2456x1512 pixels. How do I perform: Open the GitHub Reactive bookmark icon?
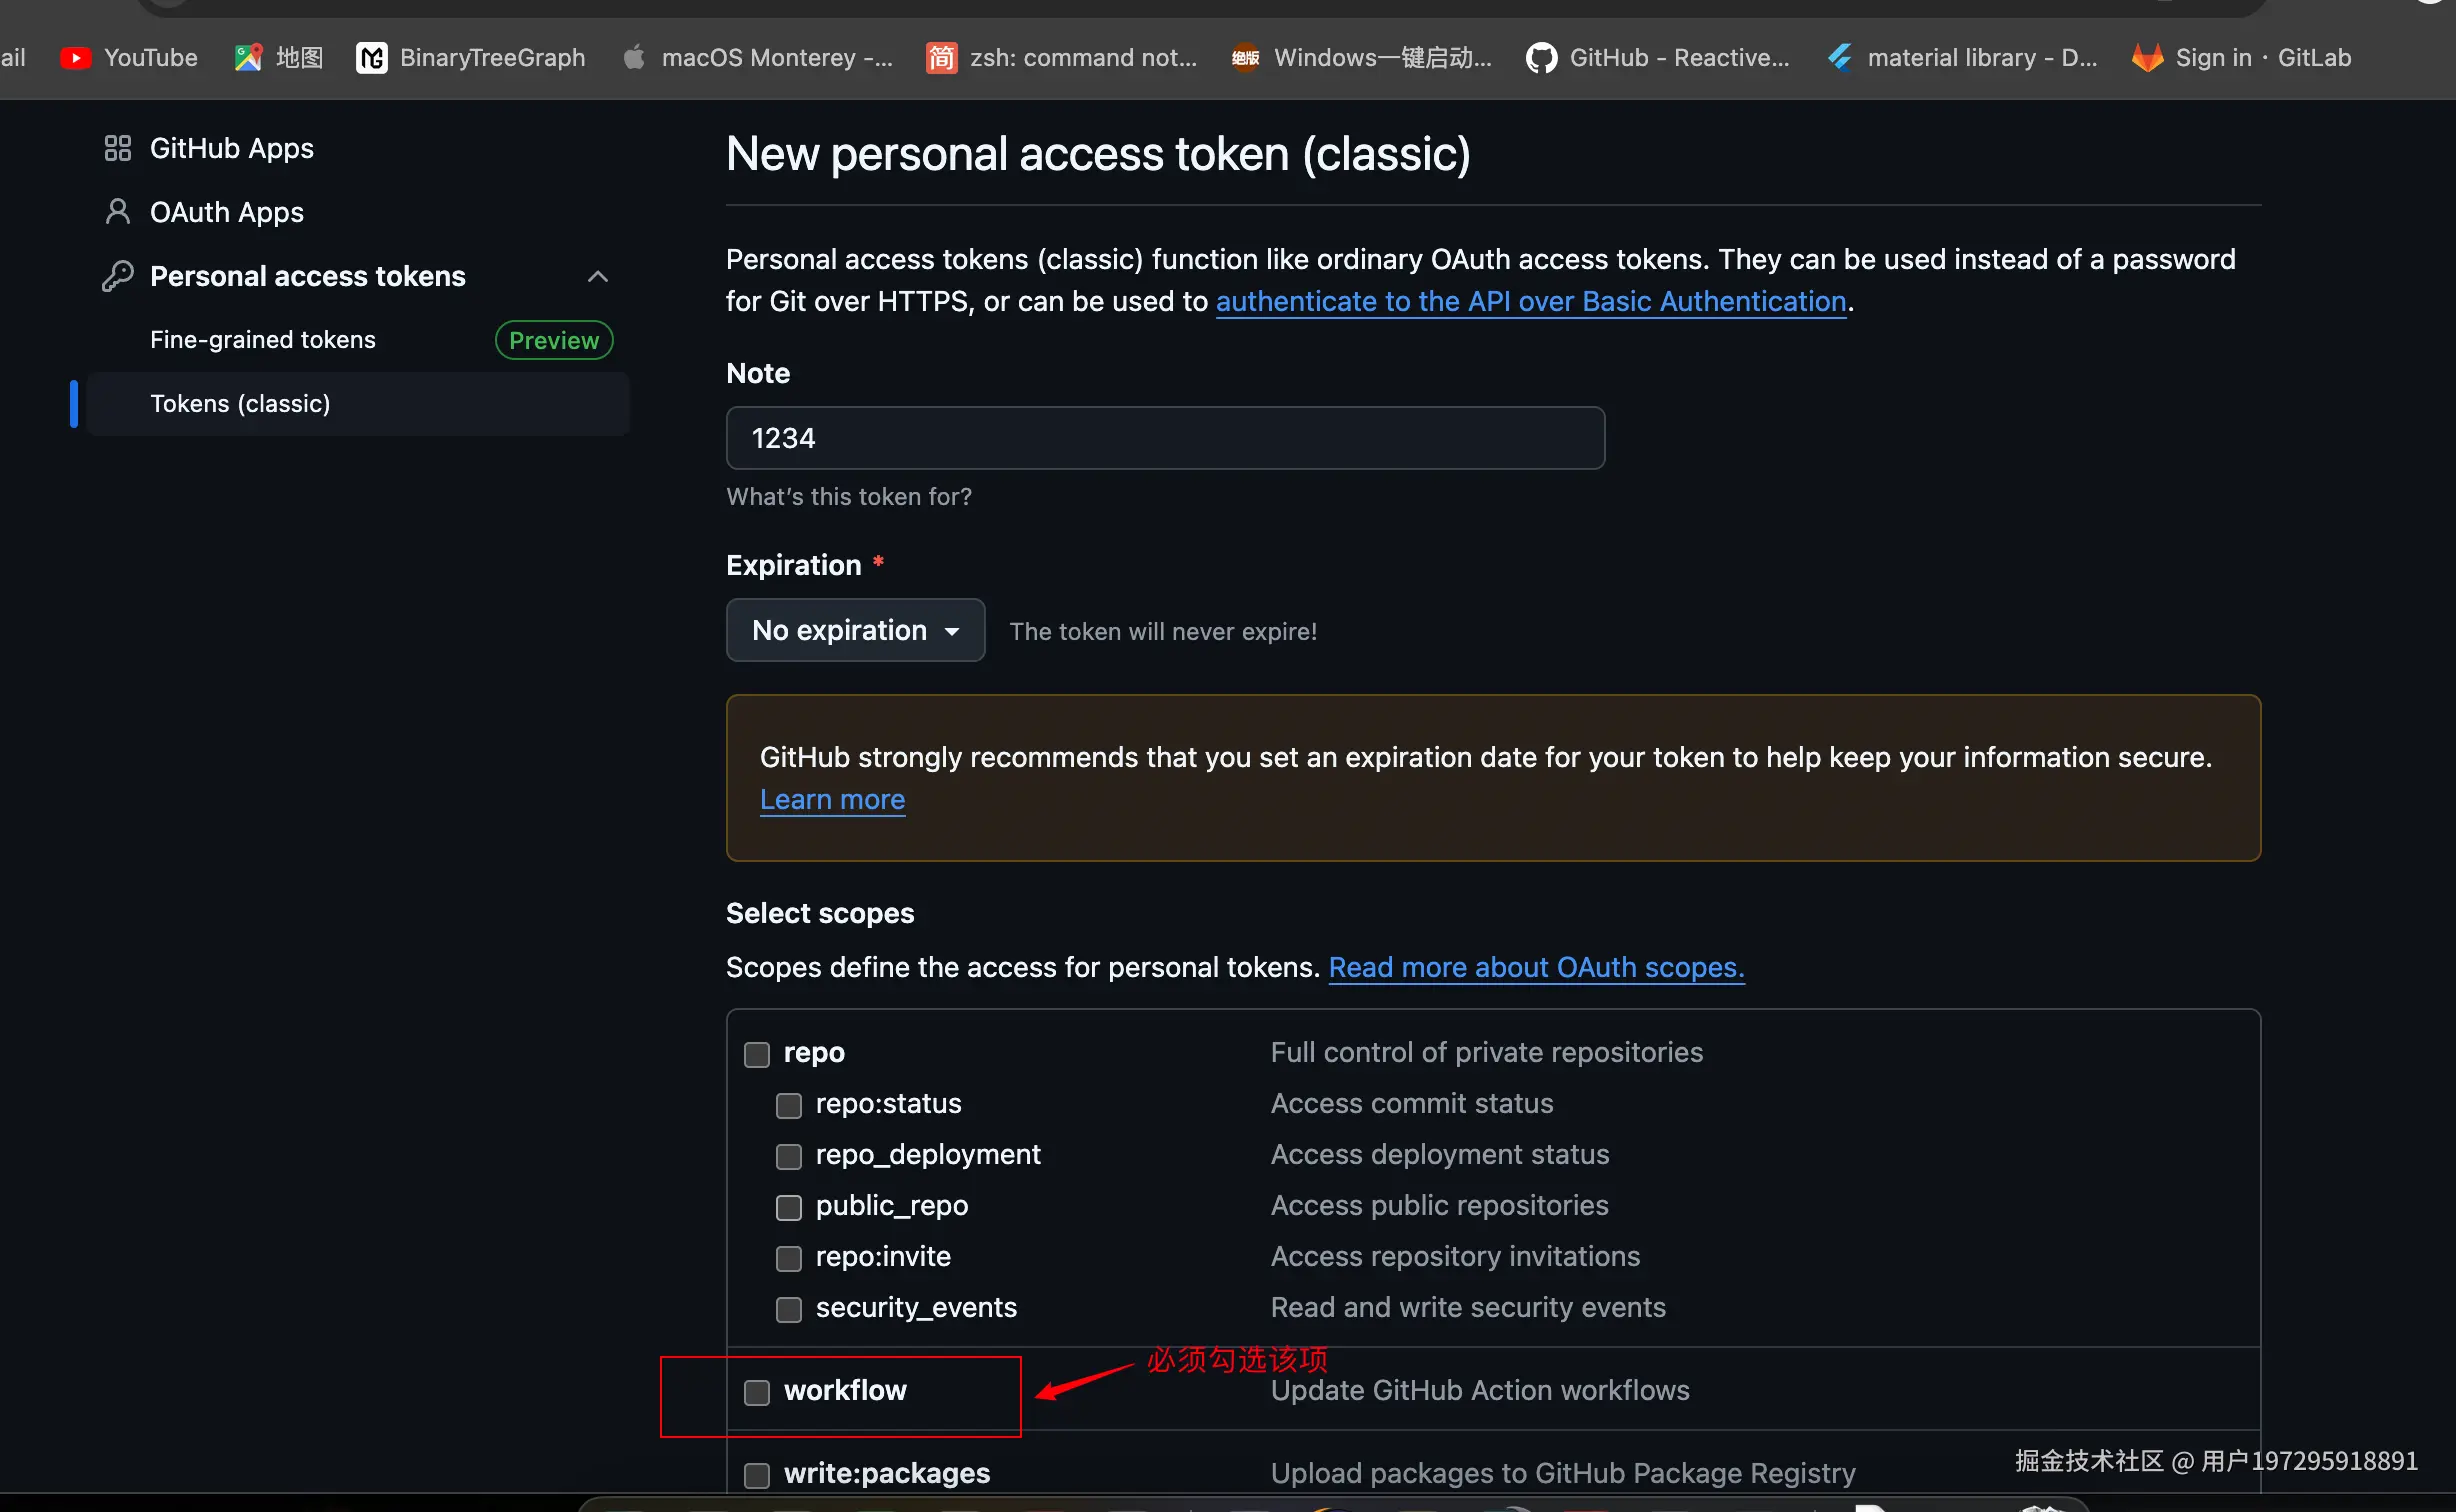coord(1541,58)
